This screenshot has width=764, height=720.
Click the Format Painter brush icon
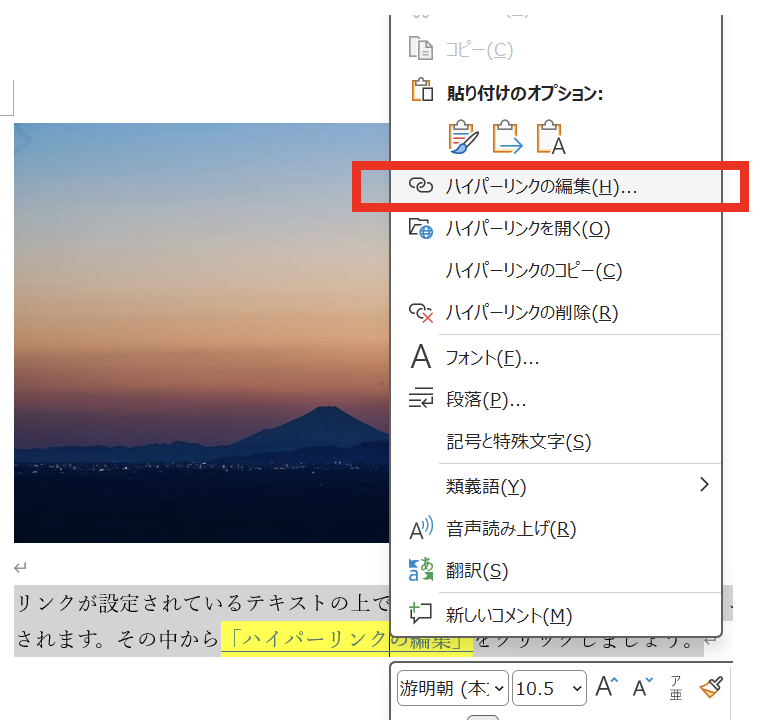click(710, 687)
